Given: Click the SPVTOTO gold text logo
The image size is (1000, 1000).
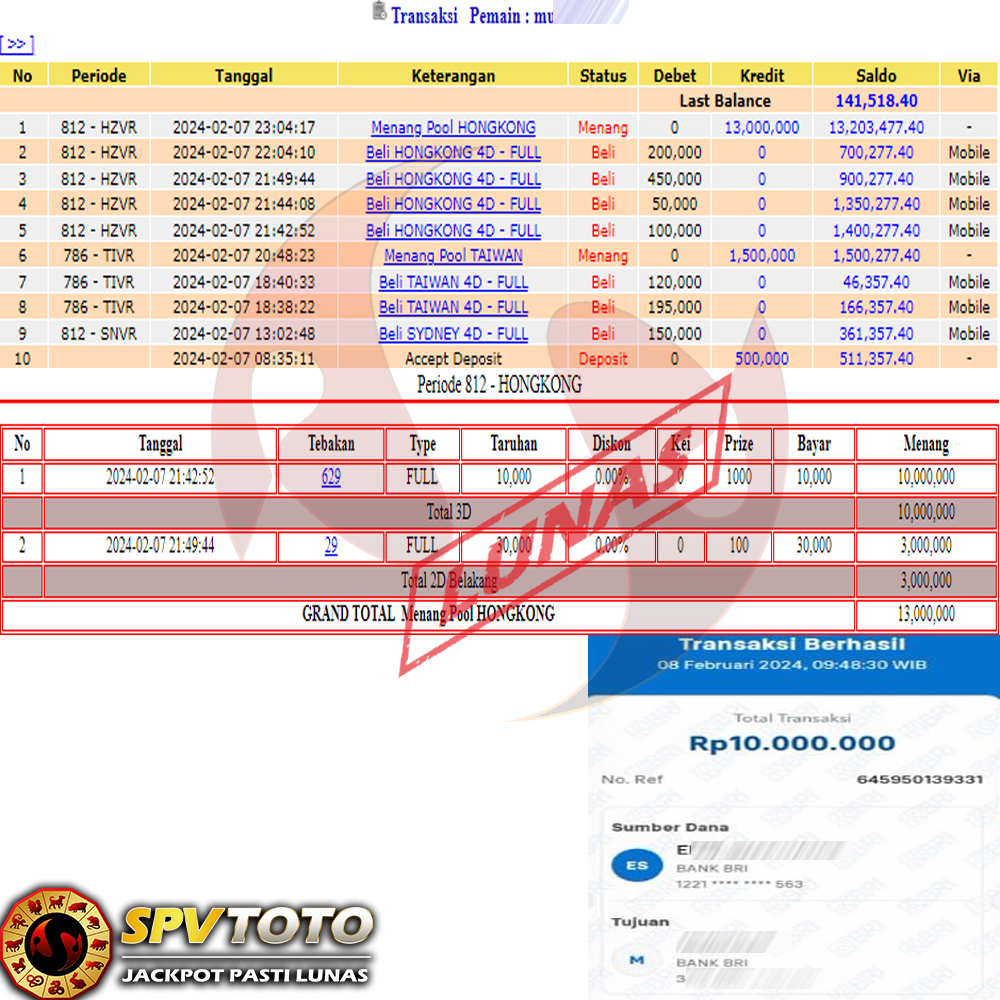Looking at the screenshot, I should [x=246, y=927].
